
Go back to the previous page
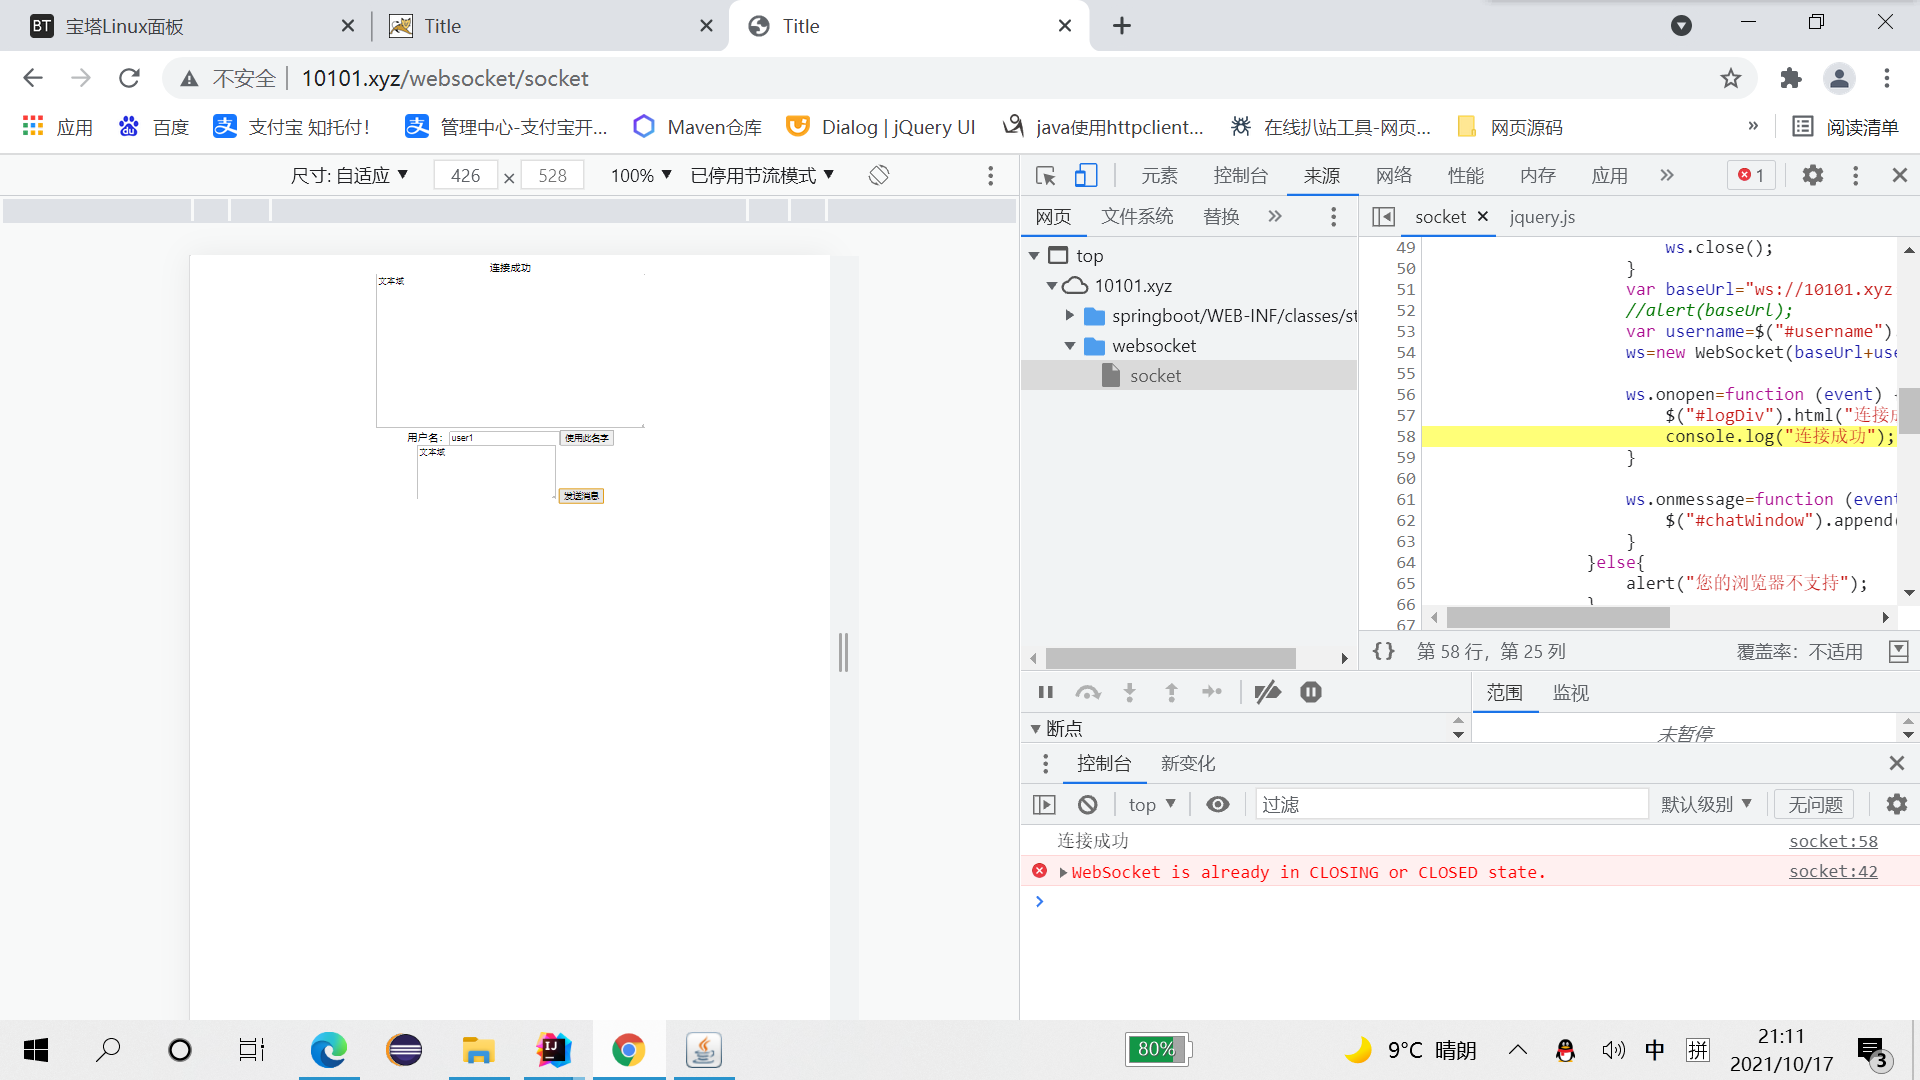(33, 78)
